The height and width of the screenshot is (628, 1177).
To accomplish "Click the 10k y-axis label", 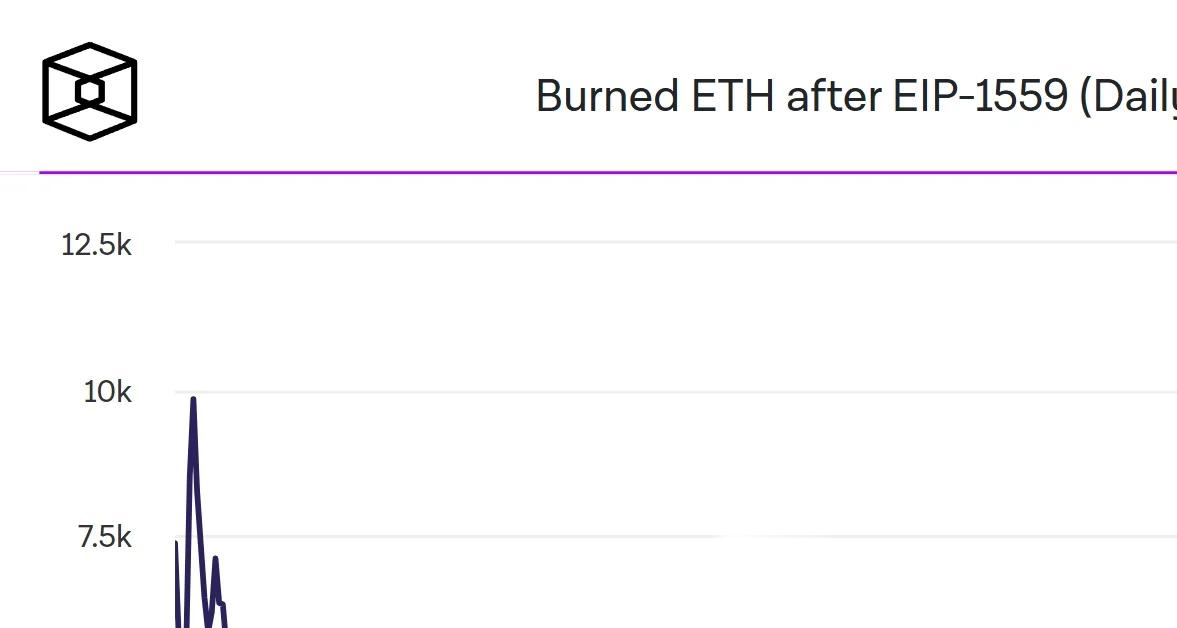I will point(107,392).
